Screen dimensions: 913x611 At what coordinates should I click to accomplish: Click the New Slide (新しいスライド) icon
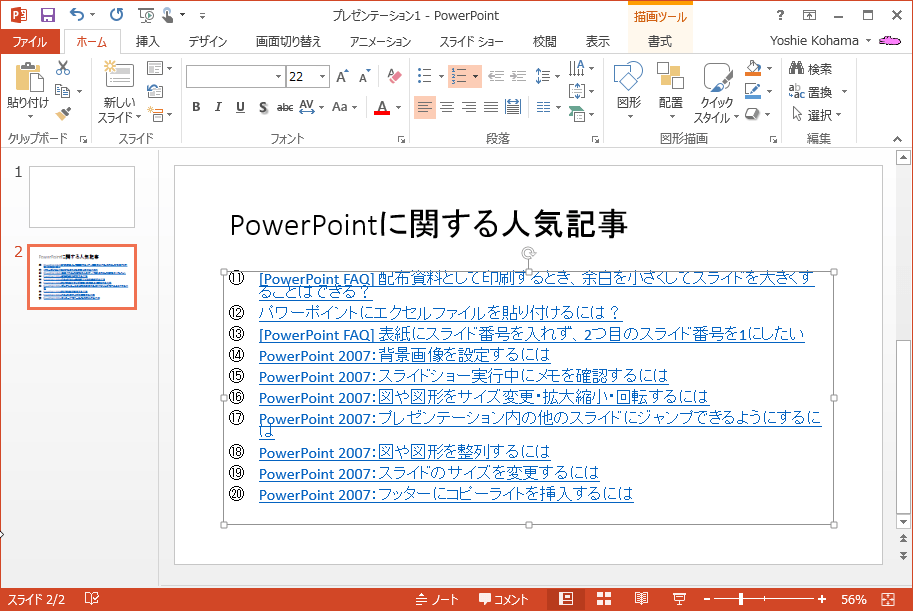[119, 75]
